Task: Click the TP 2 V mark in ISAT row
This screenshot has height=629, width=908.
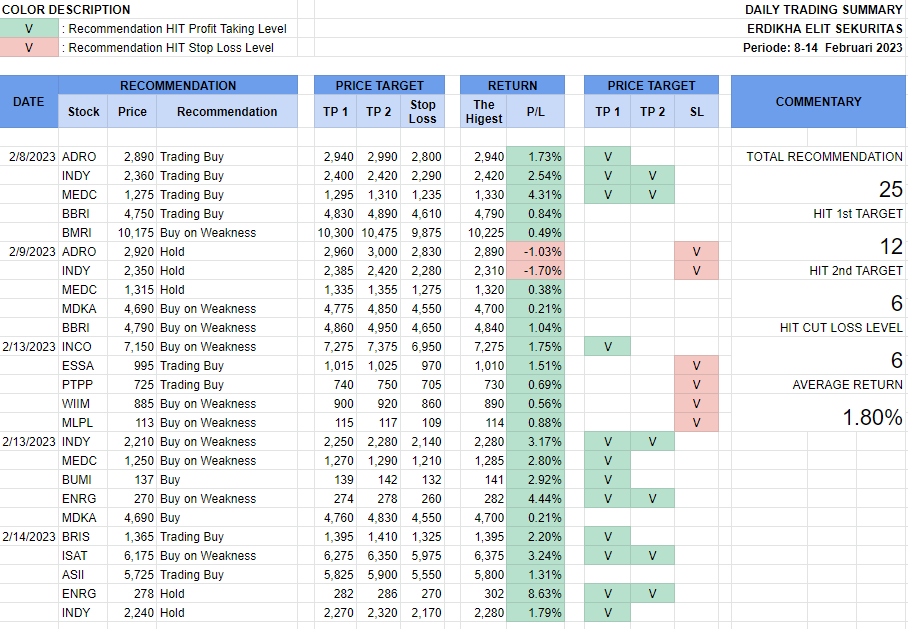Action: (652, 556)
